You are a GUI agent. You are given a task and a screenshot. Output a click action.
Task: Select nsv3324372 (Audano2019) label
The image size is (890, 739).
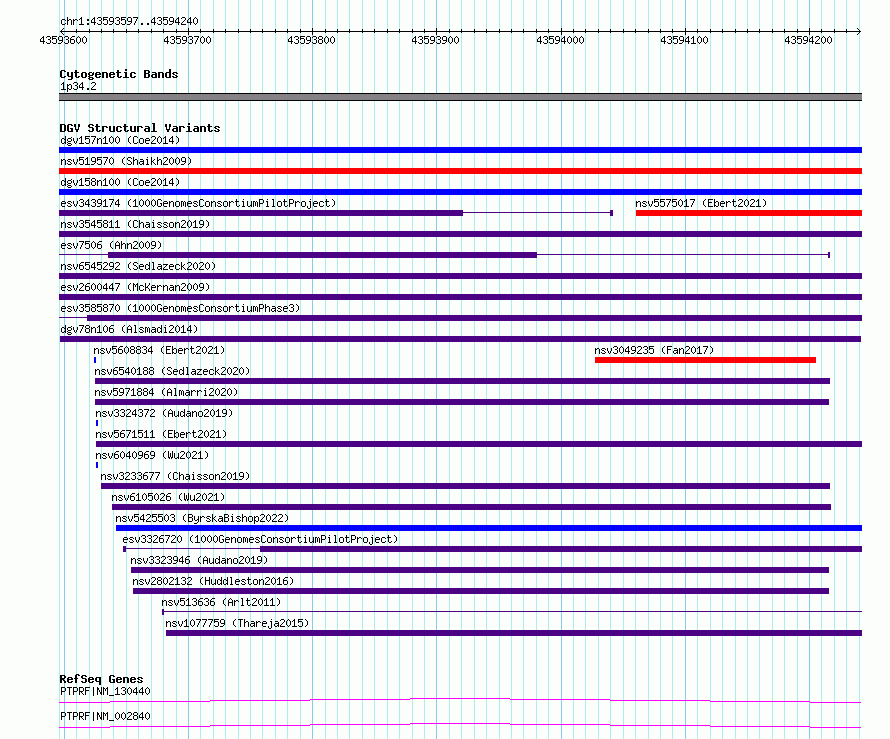164,413
